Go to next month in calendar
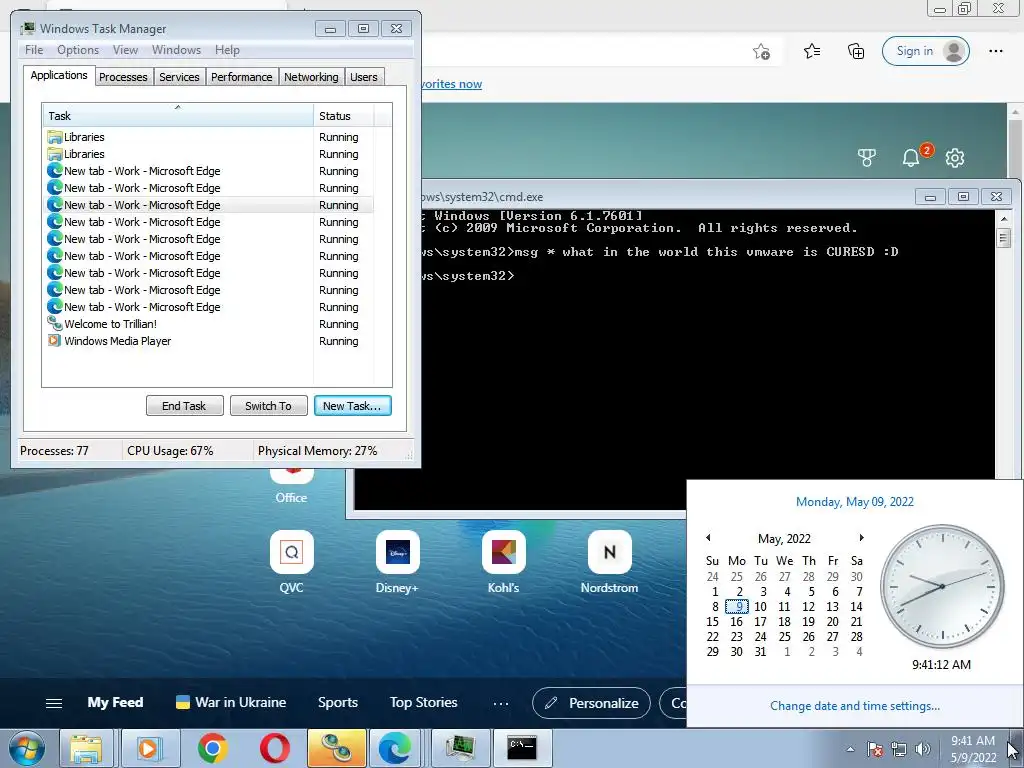This screenshot has width=1024, height=768. 861,538
